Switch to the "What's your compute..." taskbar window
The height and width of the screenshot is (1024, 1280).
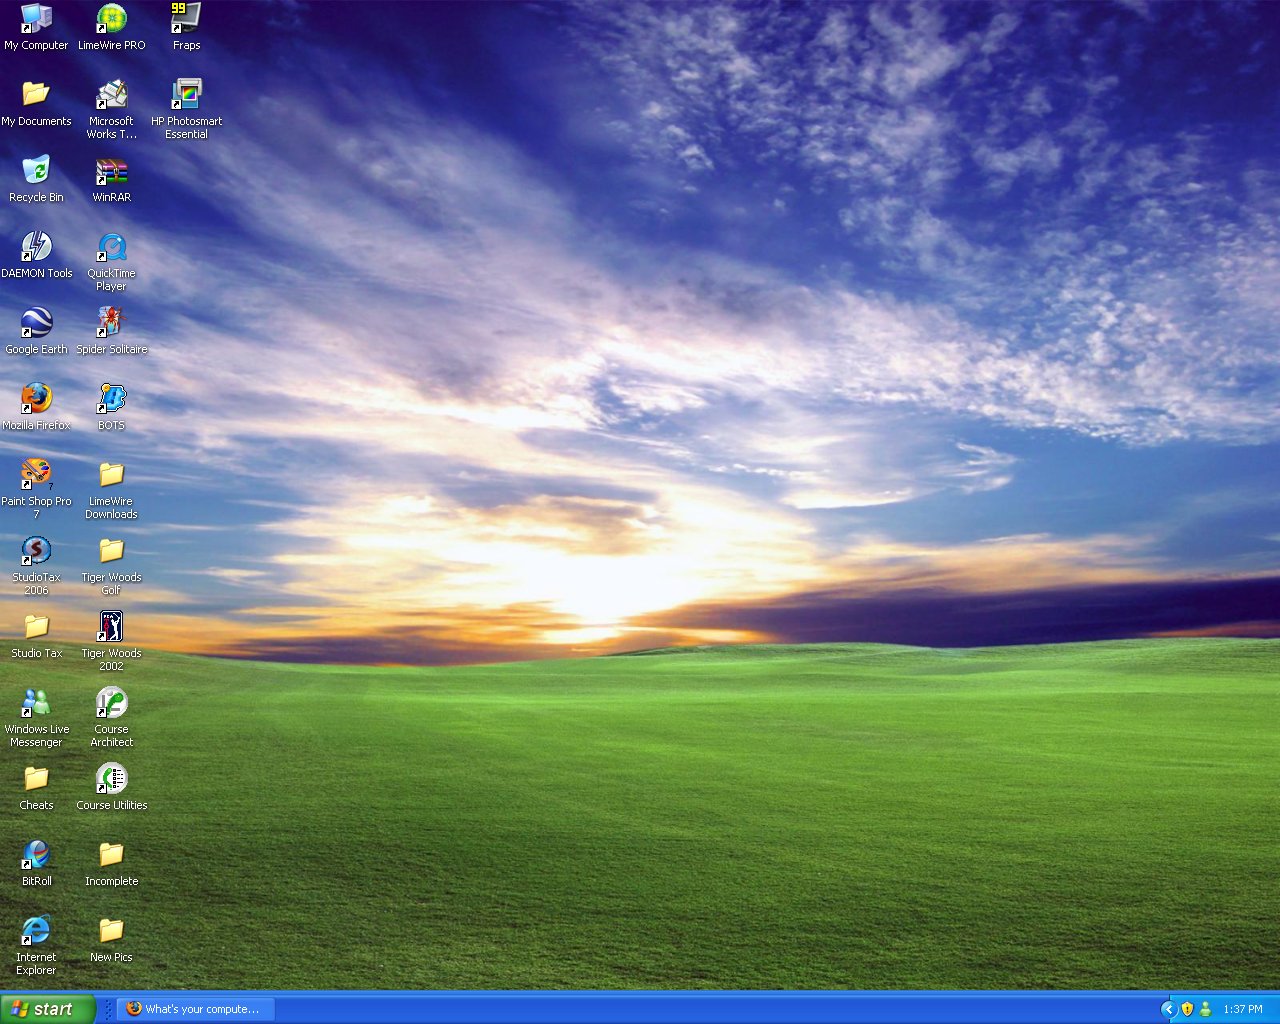[196, 1009]
